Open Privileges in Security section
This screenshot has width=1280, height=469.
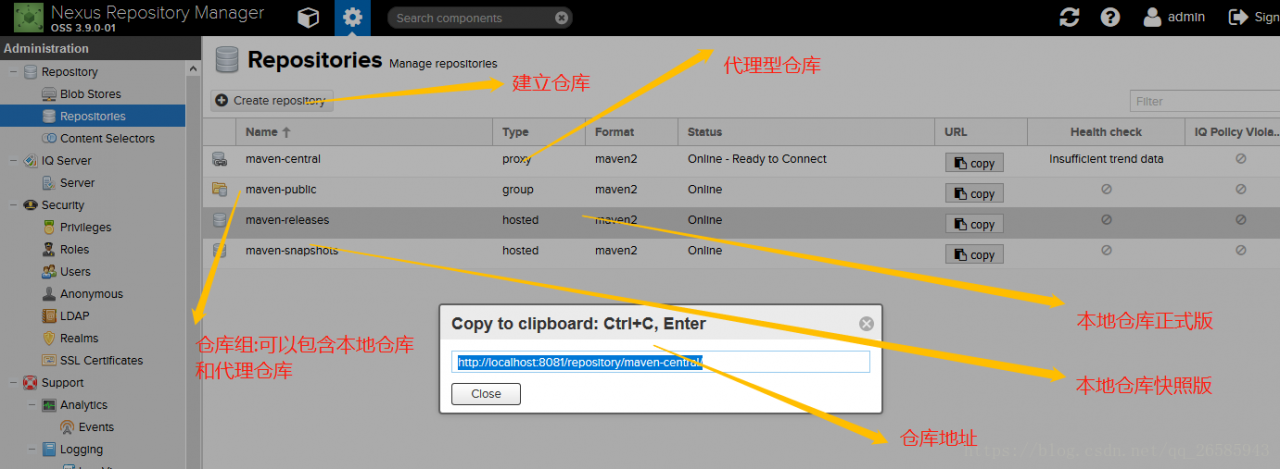pyautogui.click(x=85, y=227)
